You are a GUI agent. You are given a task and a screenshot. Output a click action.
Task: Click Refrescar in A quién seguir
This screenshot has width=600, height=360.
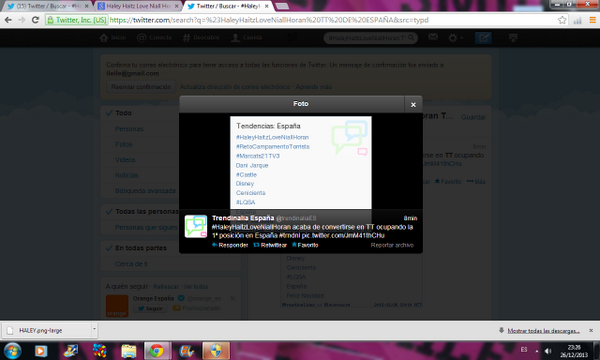[x=166, y=287]
